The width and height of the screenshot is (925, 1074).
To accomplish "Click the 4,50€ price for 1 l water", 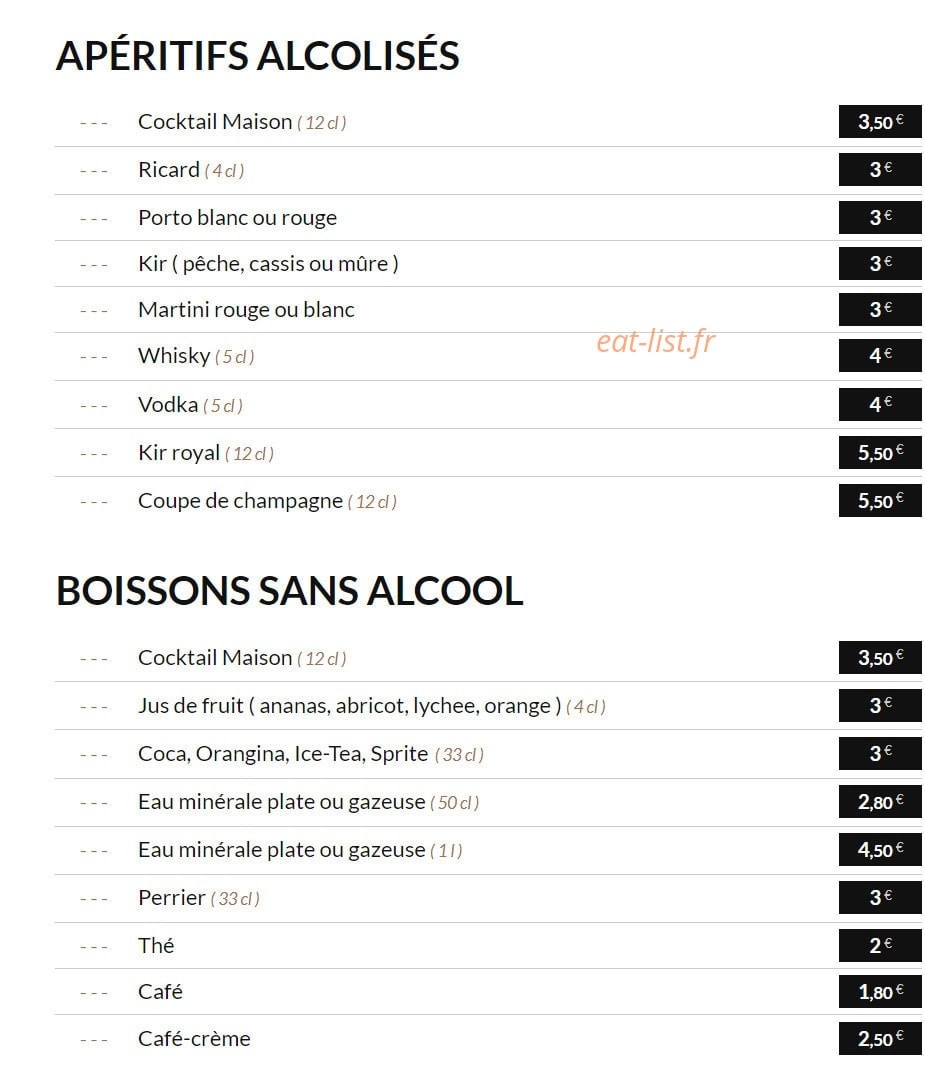I will click(880, 849).
